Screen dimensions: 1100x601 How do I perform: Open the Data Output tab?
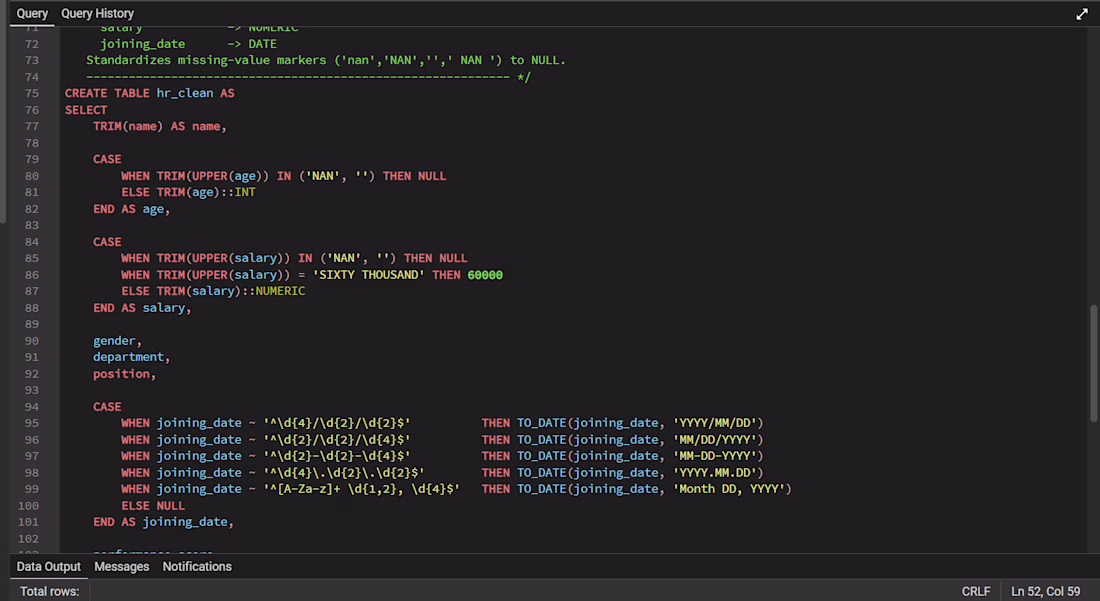pos(48,567)
